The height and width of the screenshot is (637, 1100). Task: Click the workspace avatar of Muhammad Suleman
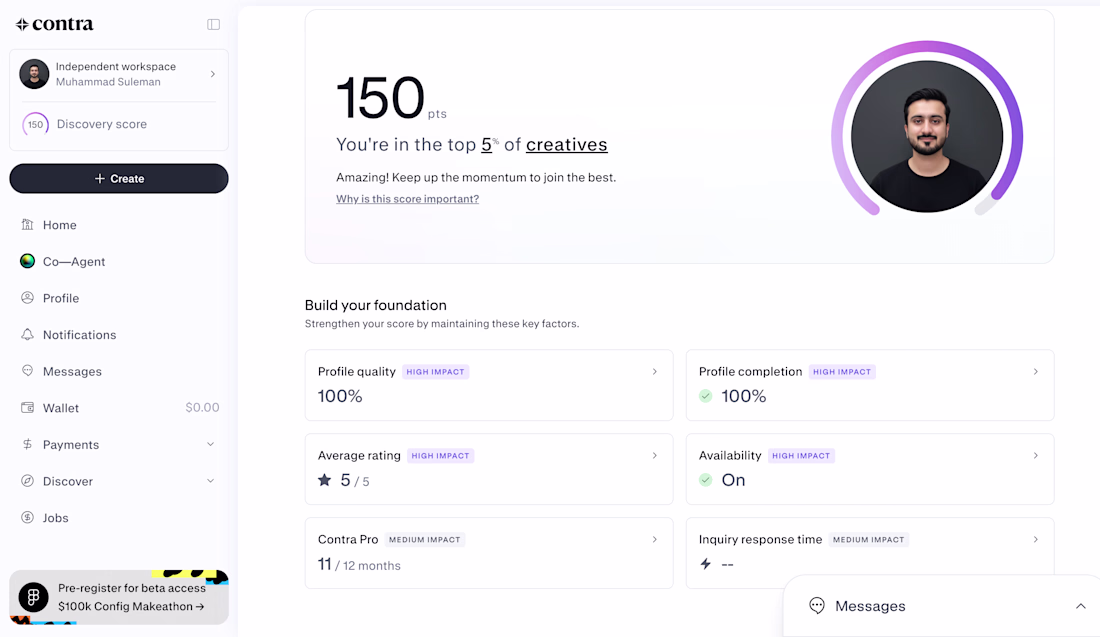pos(34,74)
